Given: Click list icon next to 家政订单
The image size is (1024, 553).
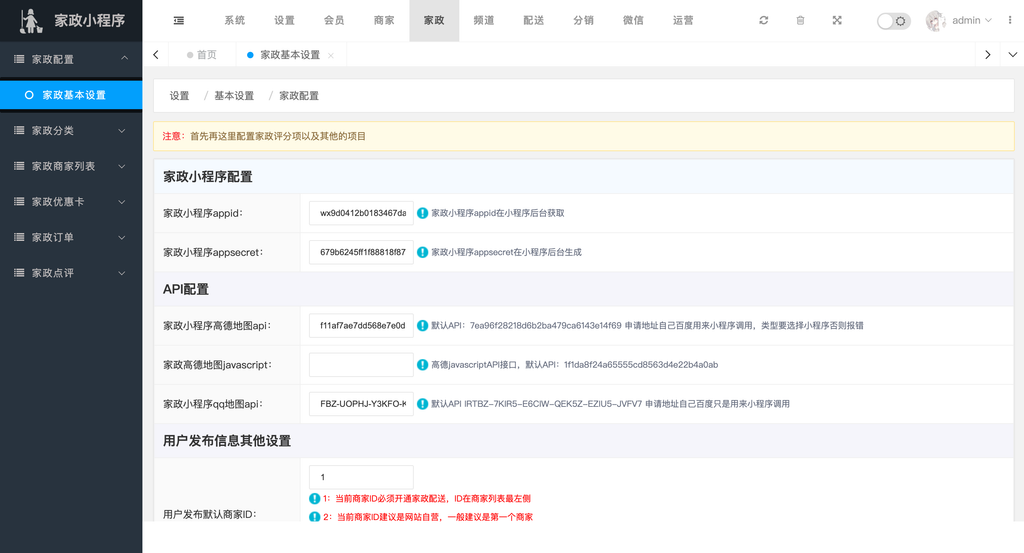Looking at the screenshot, I should 20,237.
